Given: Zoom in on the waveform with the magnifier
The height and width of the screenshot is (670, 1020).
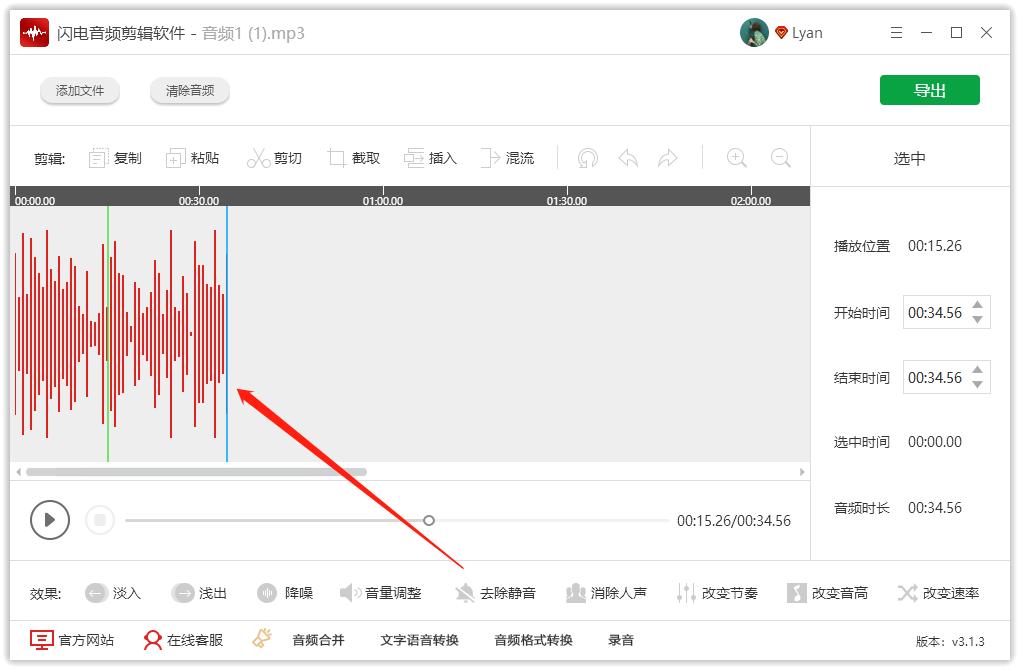Looking at the screenshot, I should pyautogui.click(x=737, y=157).
